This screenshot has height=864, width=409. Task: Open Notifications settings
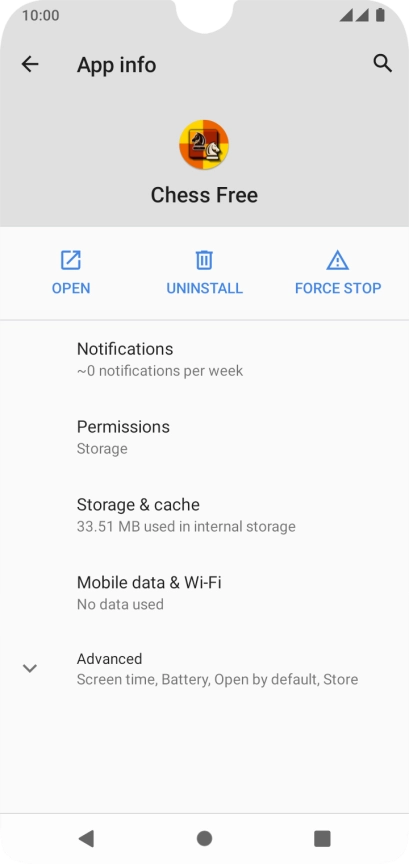pyautogui.click(x=204, y=360)
